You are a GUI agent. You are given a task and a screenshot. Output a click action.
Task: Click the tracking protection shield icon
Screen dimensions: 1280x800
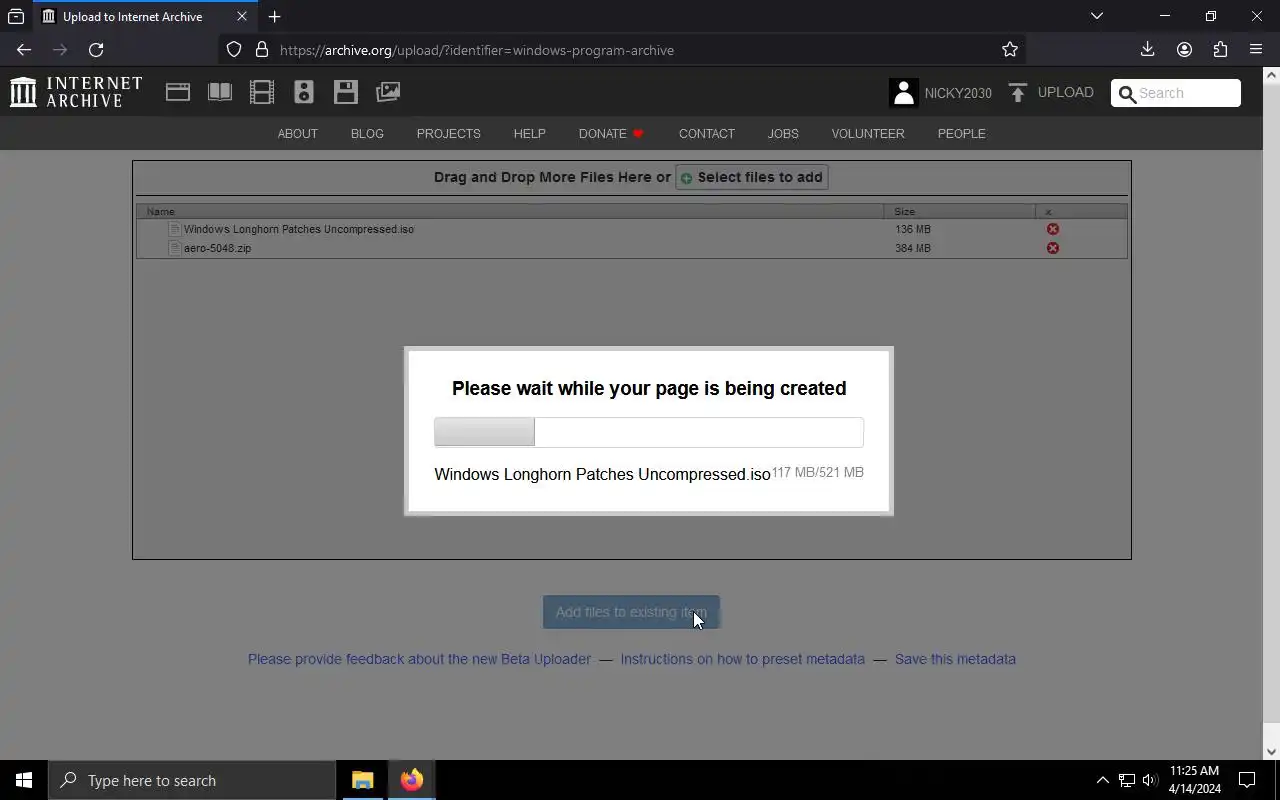(234, 49)
